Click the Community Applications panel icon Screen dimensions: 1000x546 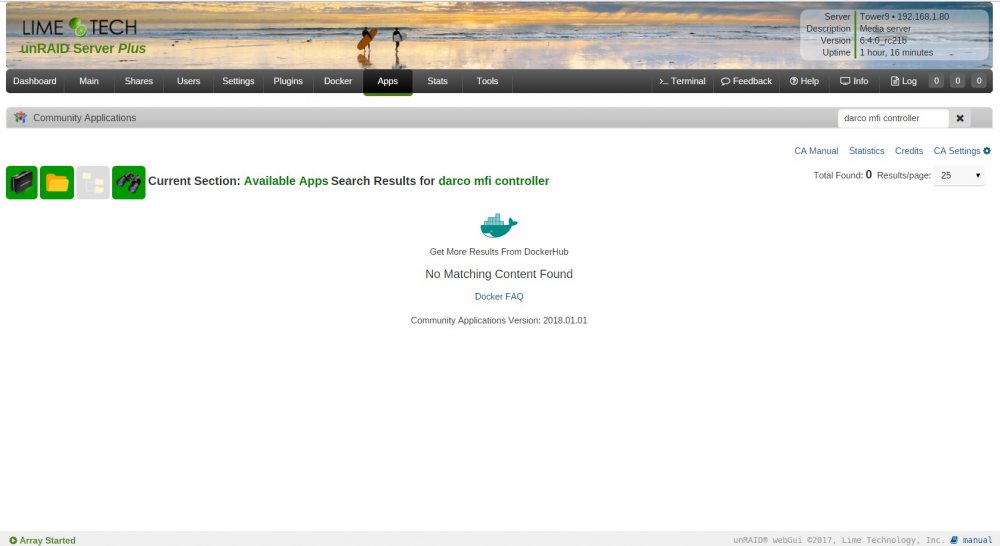point(20,117)
